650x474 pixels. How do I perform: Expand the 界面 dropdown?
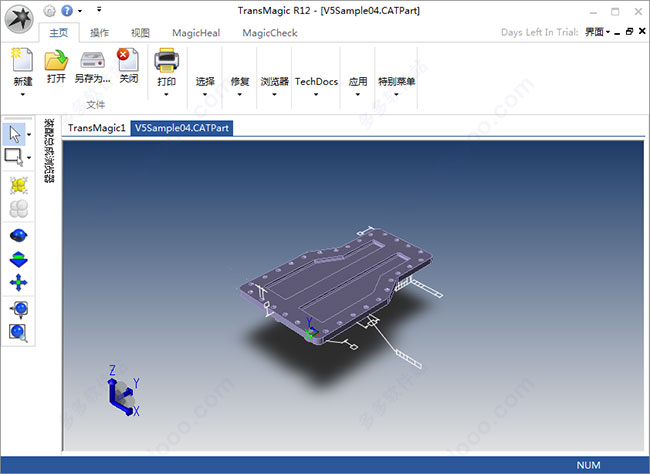597,32
